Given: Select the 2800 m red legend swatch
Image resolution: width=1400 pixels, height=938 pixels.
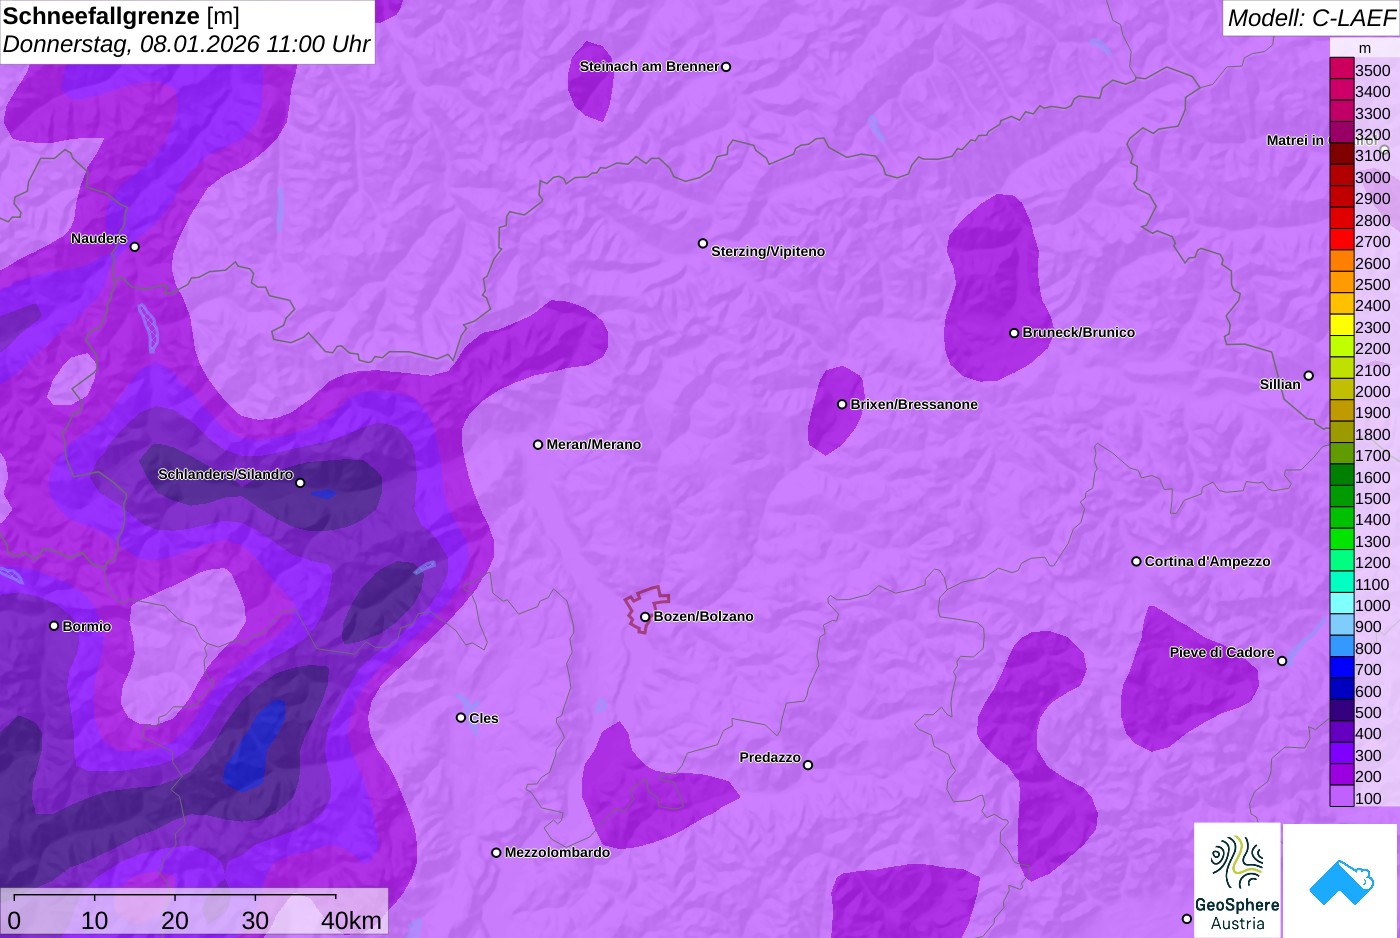Looking at the screenshot, I should click(x=1341, y=219).
